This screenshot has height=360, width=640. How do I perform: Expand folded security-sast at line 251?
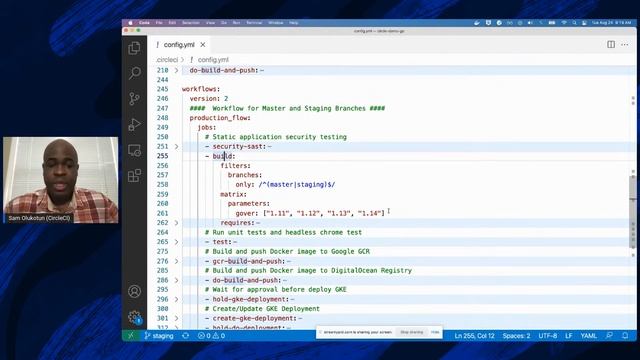[x=176, y=147]
